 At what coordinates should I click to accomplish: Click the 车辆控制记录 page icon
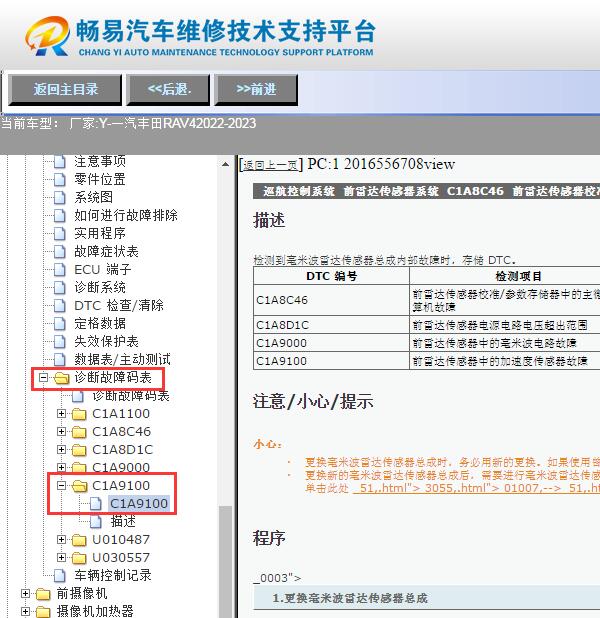[x=60, y=575]
